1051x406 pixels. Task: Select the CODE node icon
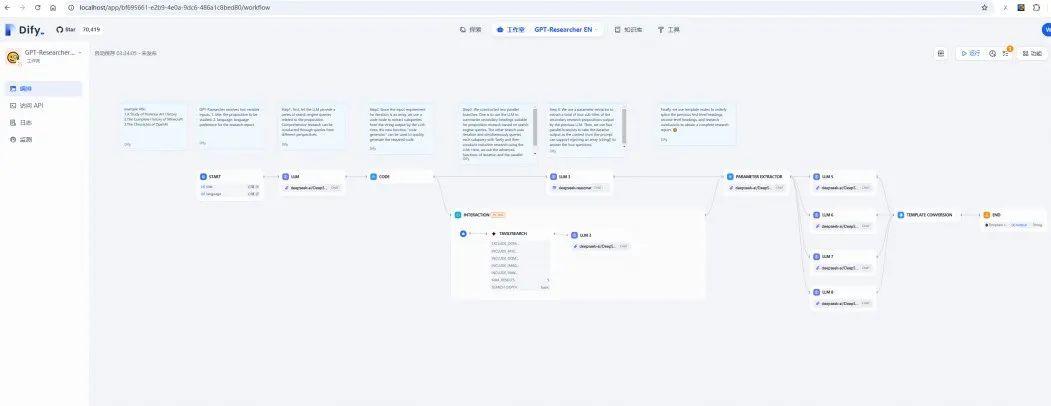(373, 177)
